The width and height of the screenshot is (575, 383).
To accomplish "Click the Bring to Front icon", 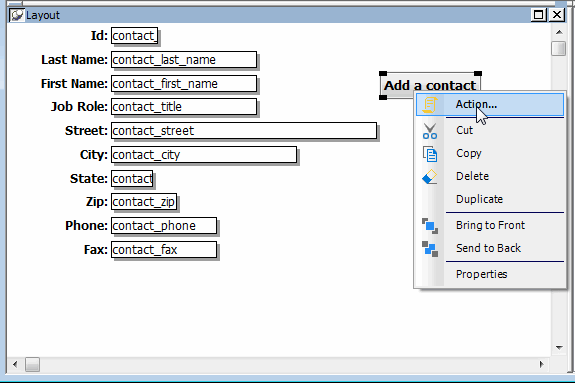I will click(430, 226).
